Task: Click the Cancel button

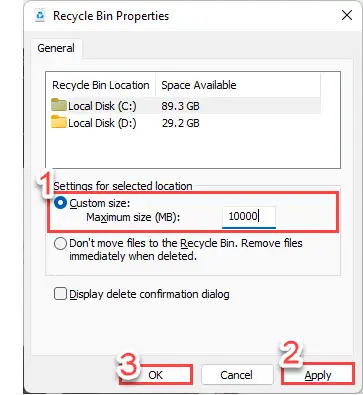Action: click(x=236, y=375)
